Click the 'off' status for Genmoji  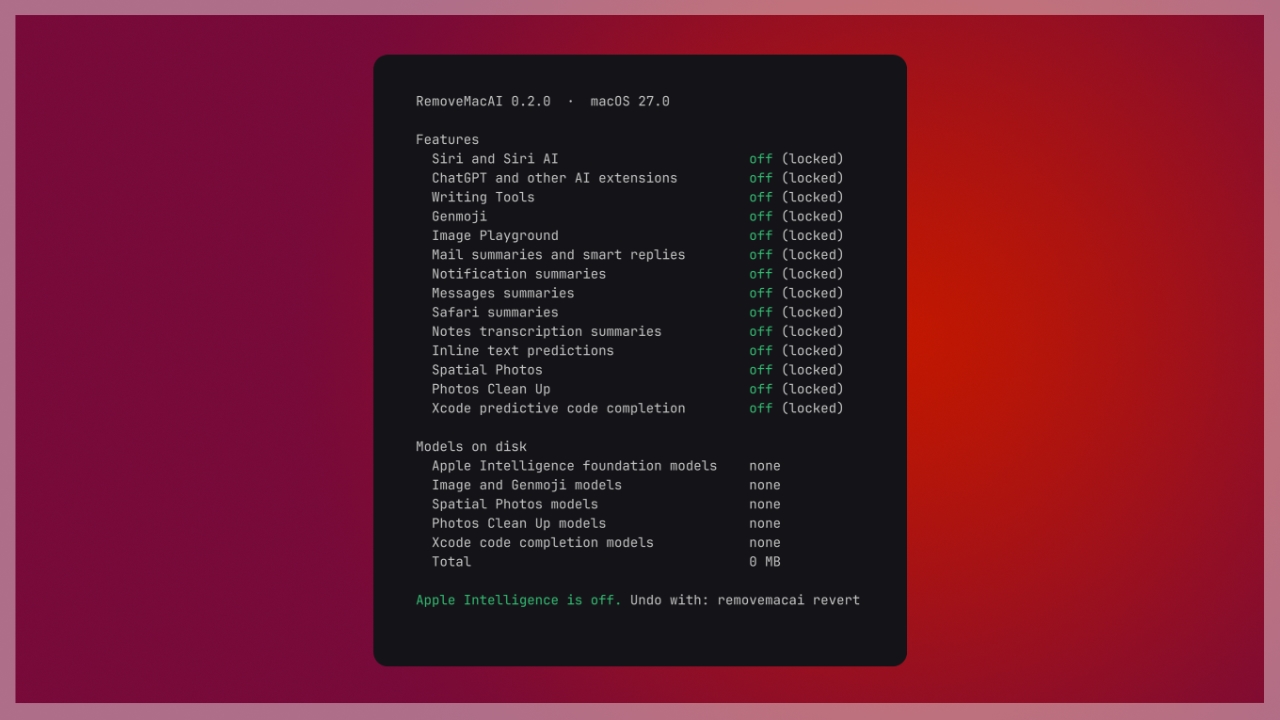pyautogui.click(x=761, y=216)
